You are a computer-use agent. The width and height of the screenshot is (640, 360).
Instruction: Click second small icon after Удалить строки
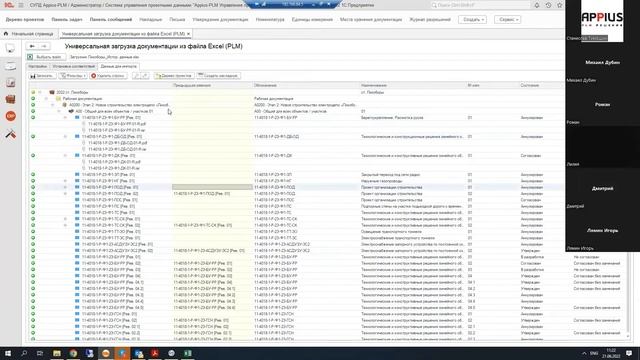click(145, 76)
